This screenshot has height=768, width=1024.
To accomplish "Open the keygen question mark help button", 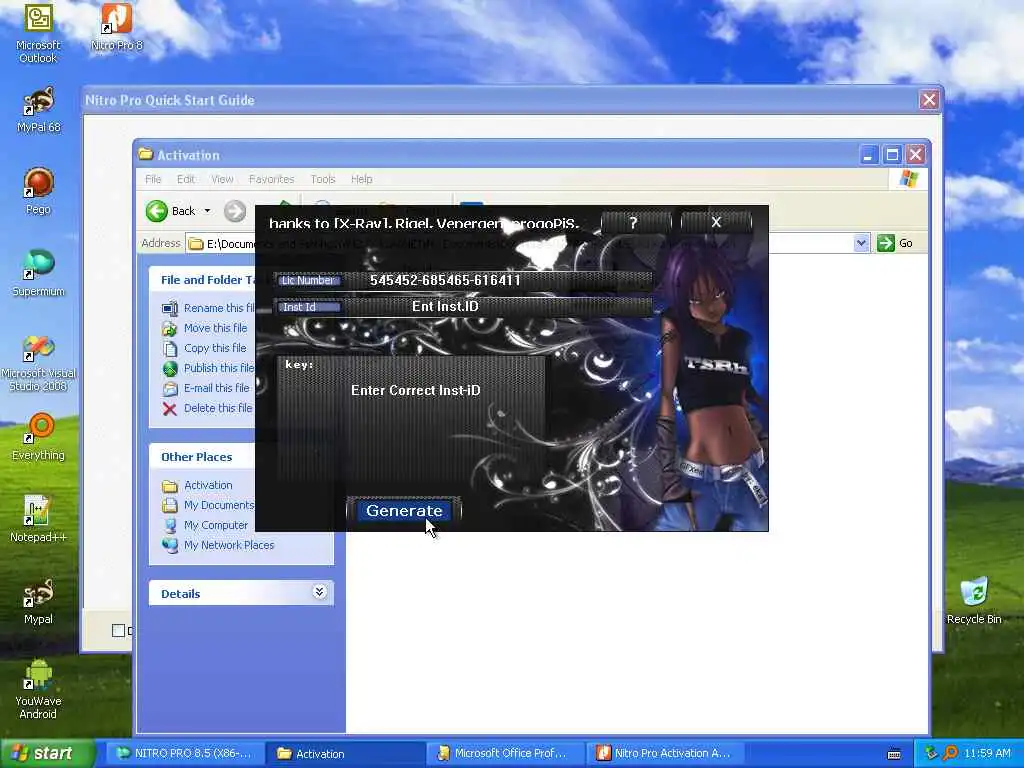I will (636, 223).
